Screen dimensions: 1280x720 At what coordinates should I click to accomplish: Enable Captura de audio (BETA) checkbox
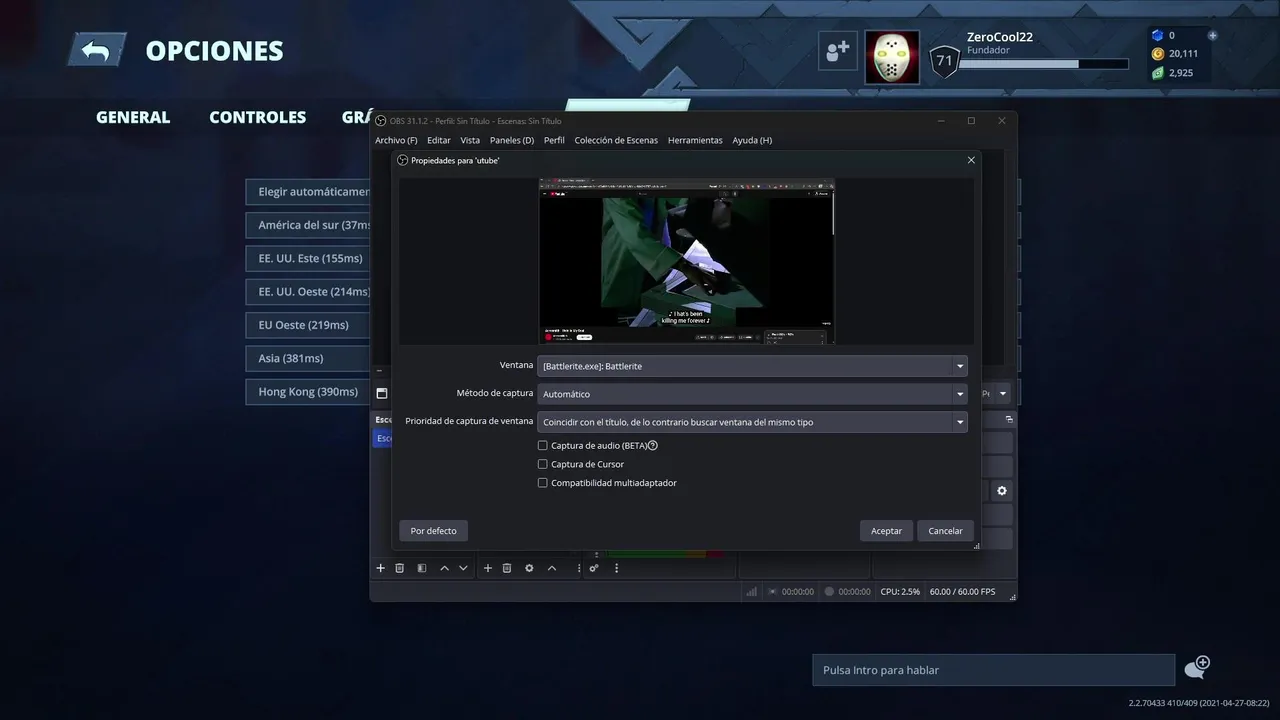(x=543, y=445)
